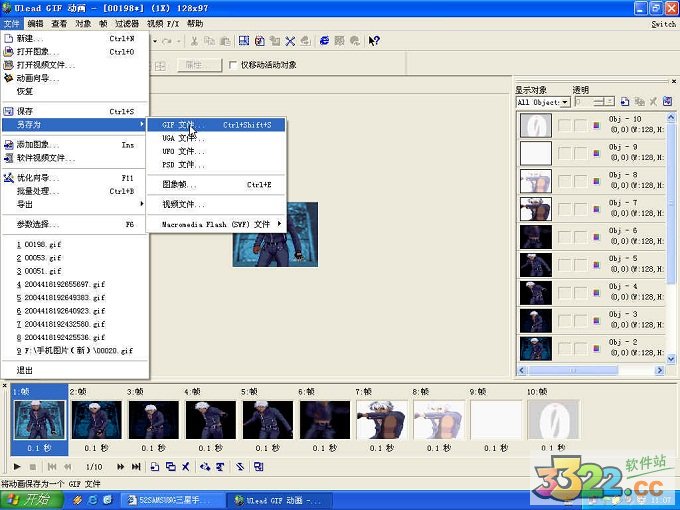The image size is (680, 510).
Task: Click the new object icon in object panel
Action: 625,102
